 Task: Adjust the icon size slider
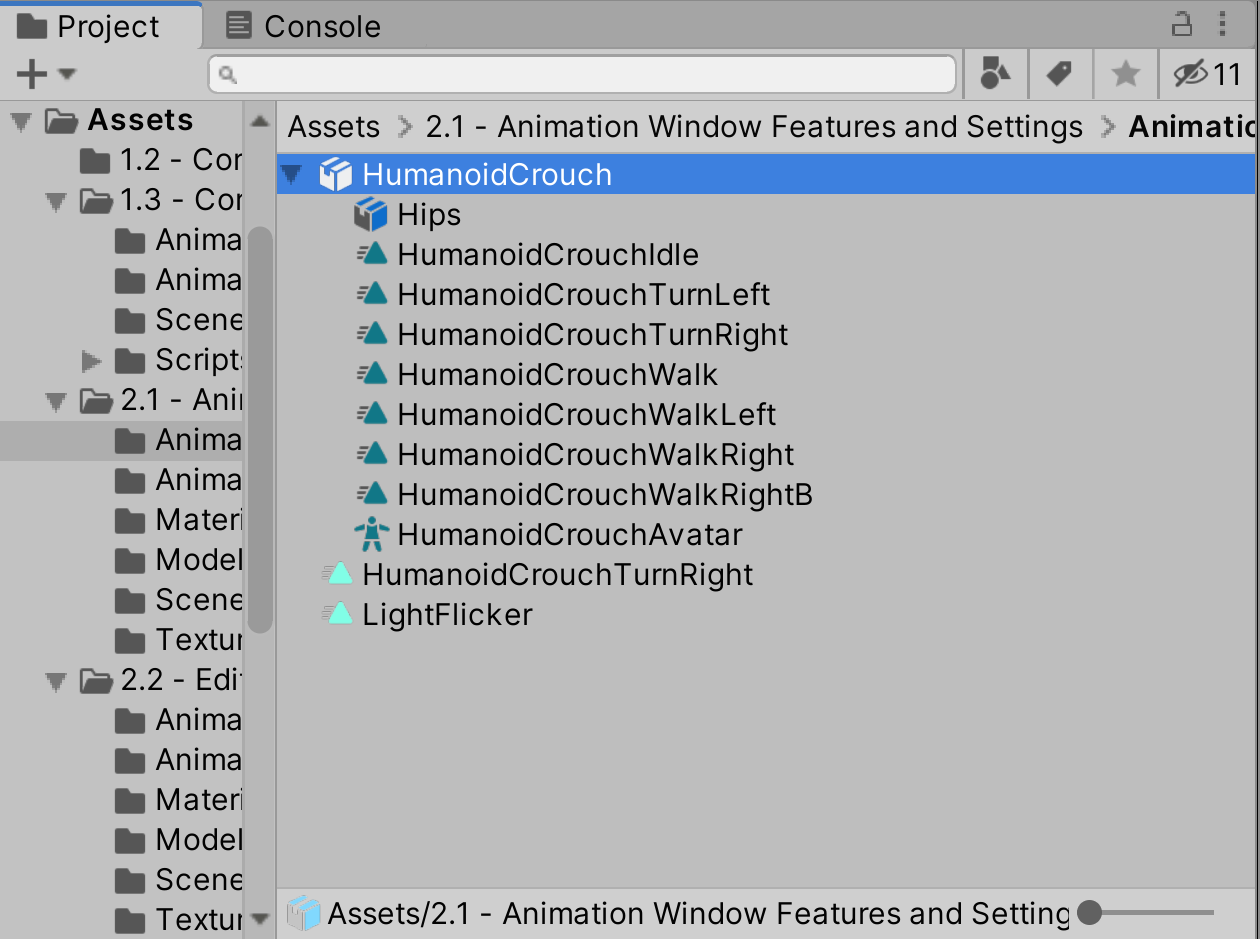pos(1090,912)
